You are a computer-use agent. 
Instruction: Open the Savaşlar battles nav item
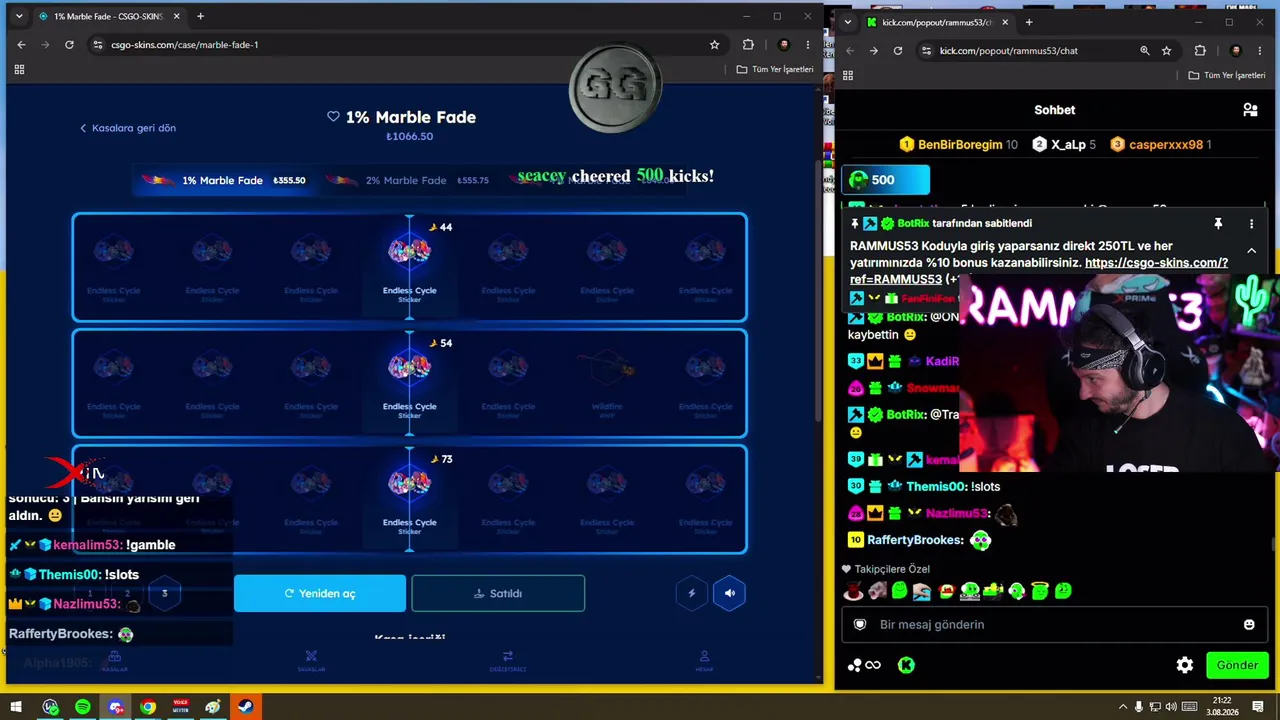pyautogui.click(x=311, y=661)
